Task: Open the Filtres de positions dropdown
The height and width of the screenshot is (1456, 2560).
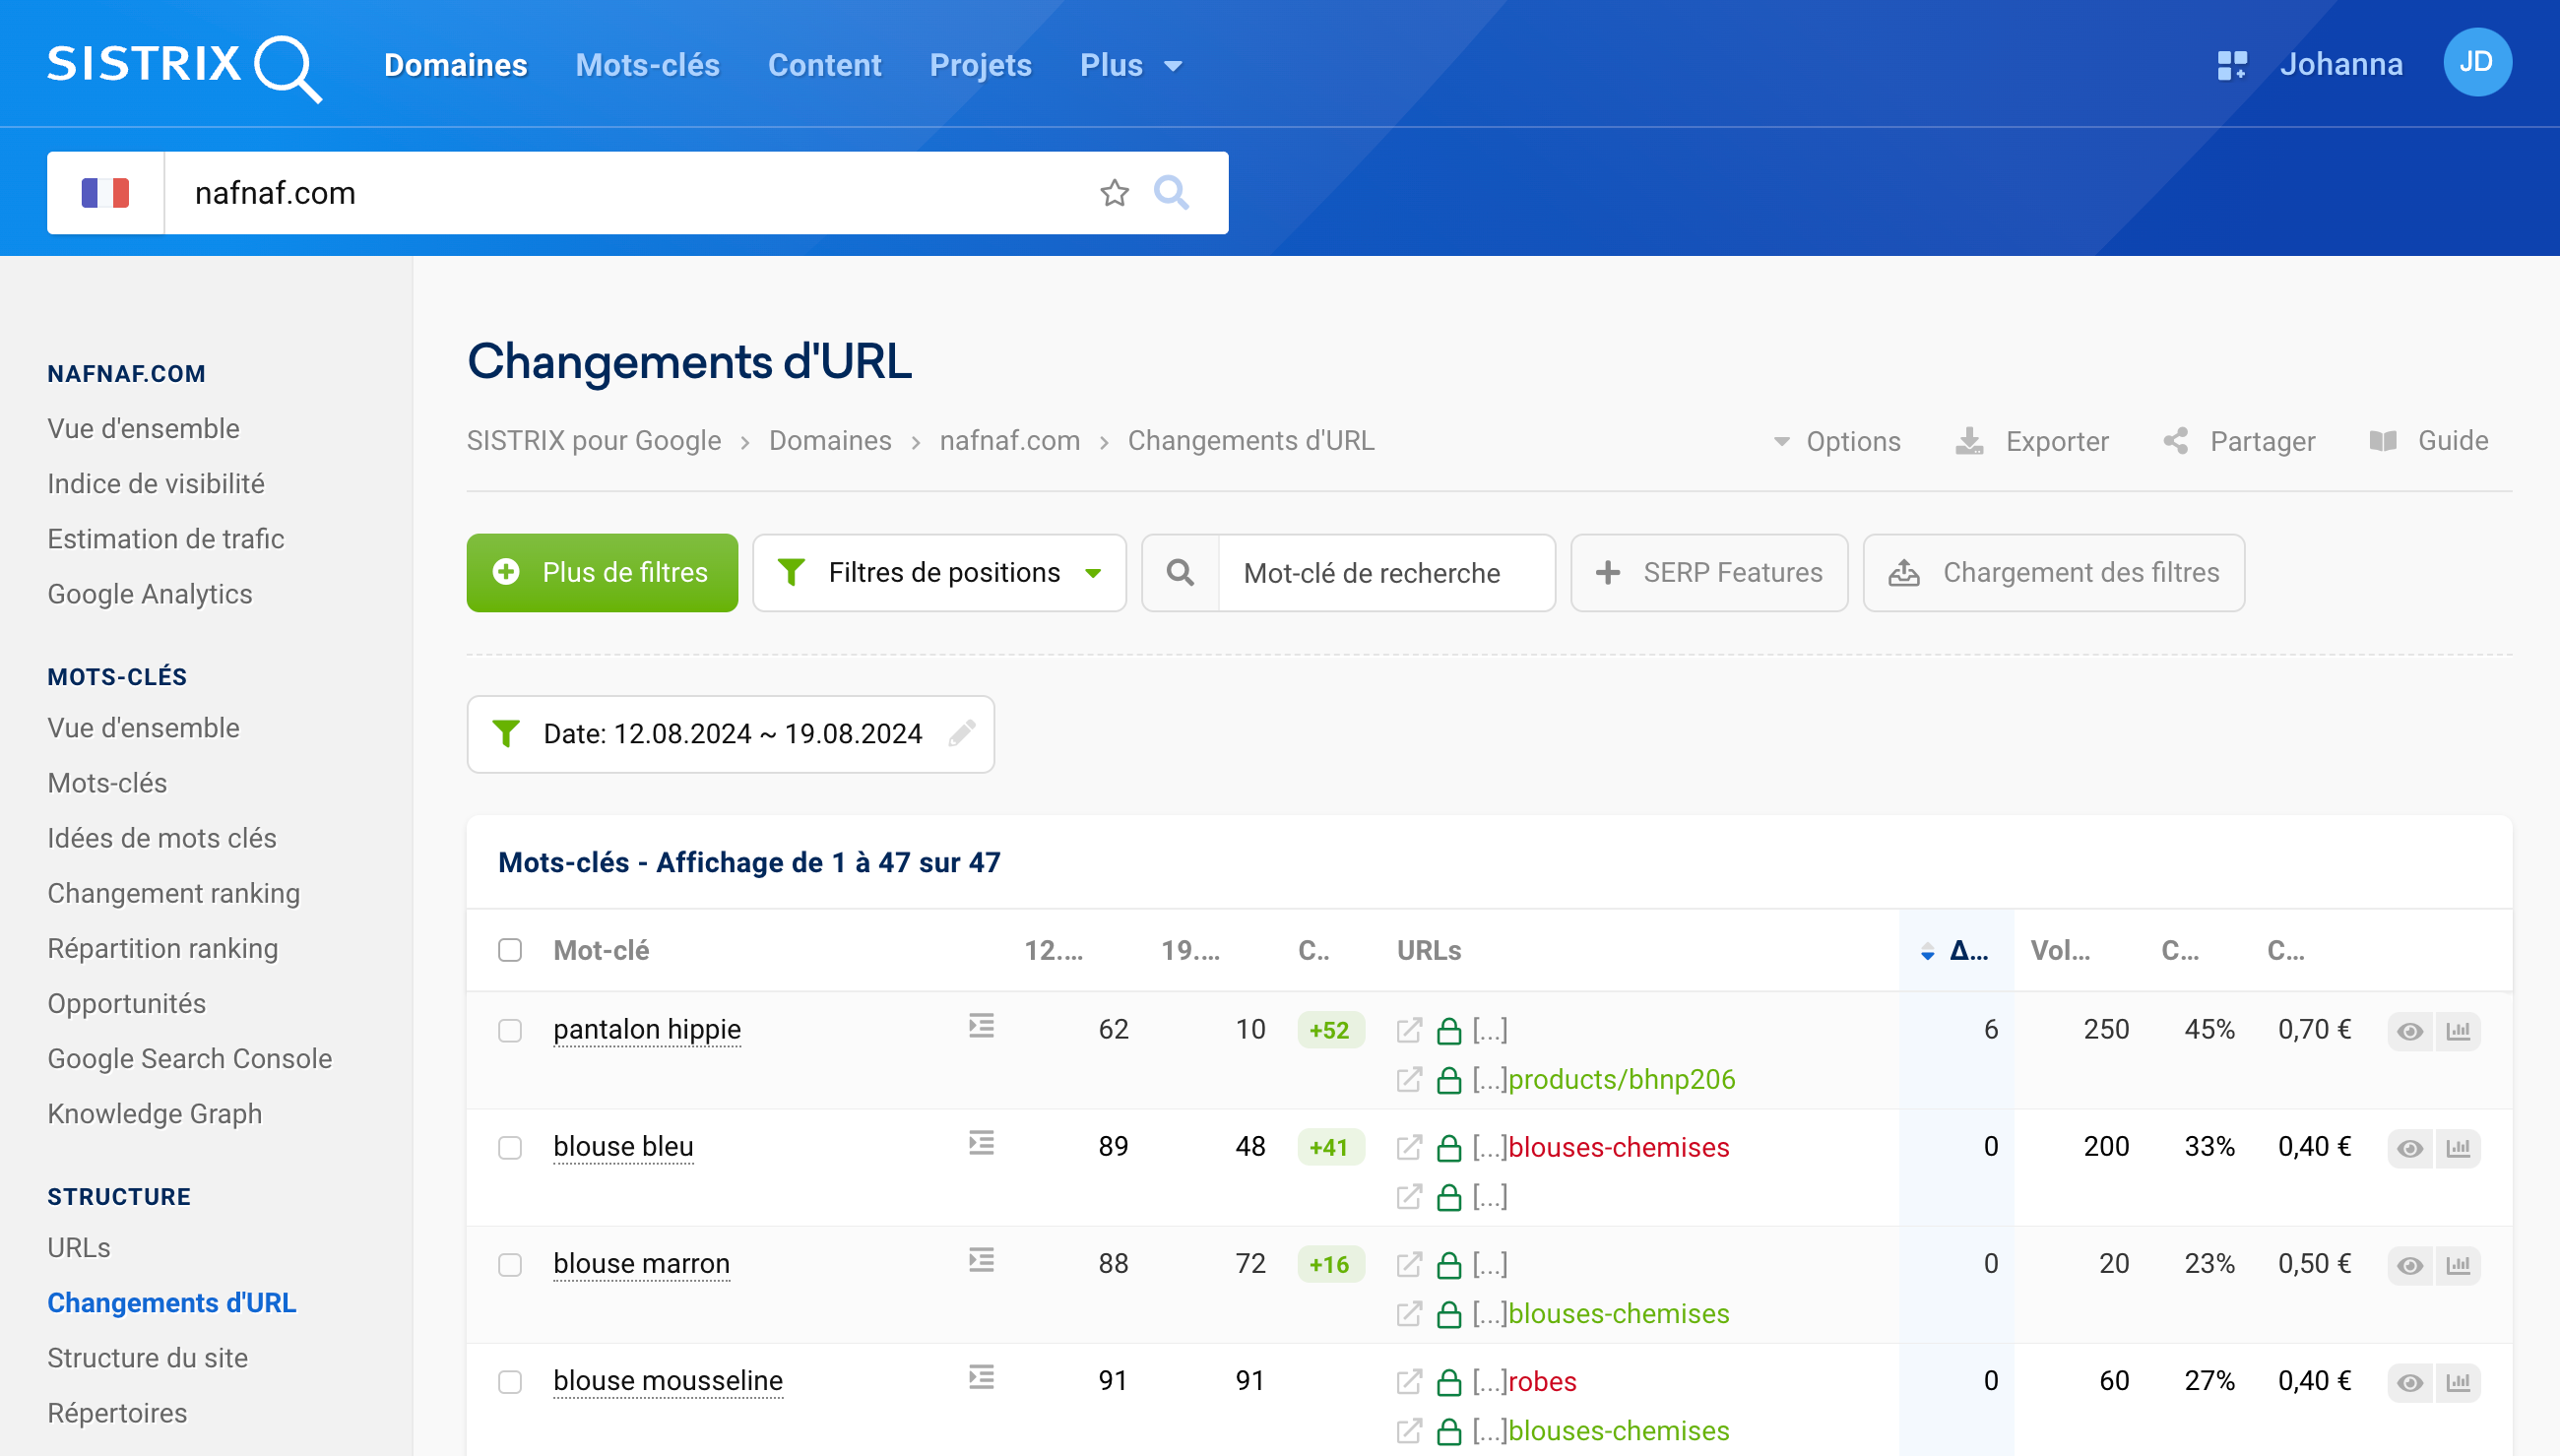Action: [x=939, y=572]
